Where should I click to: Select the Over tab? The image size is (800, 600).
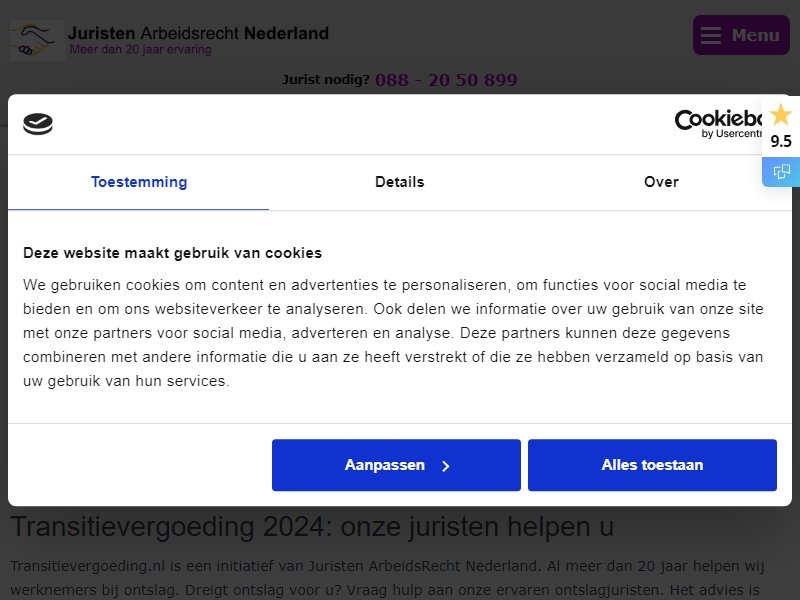coord(661,182)
